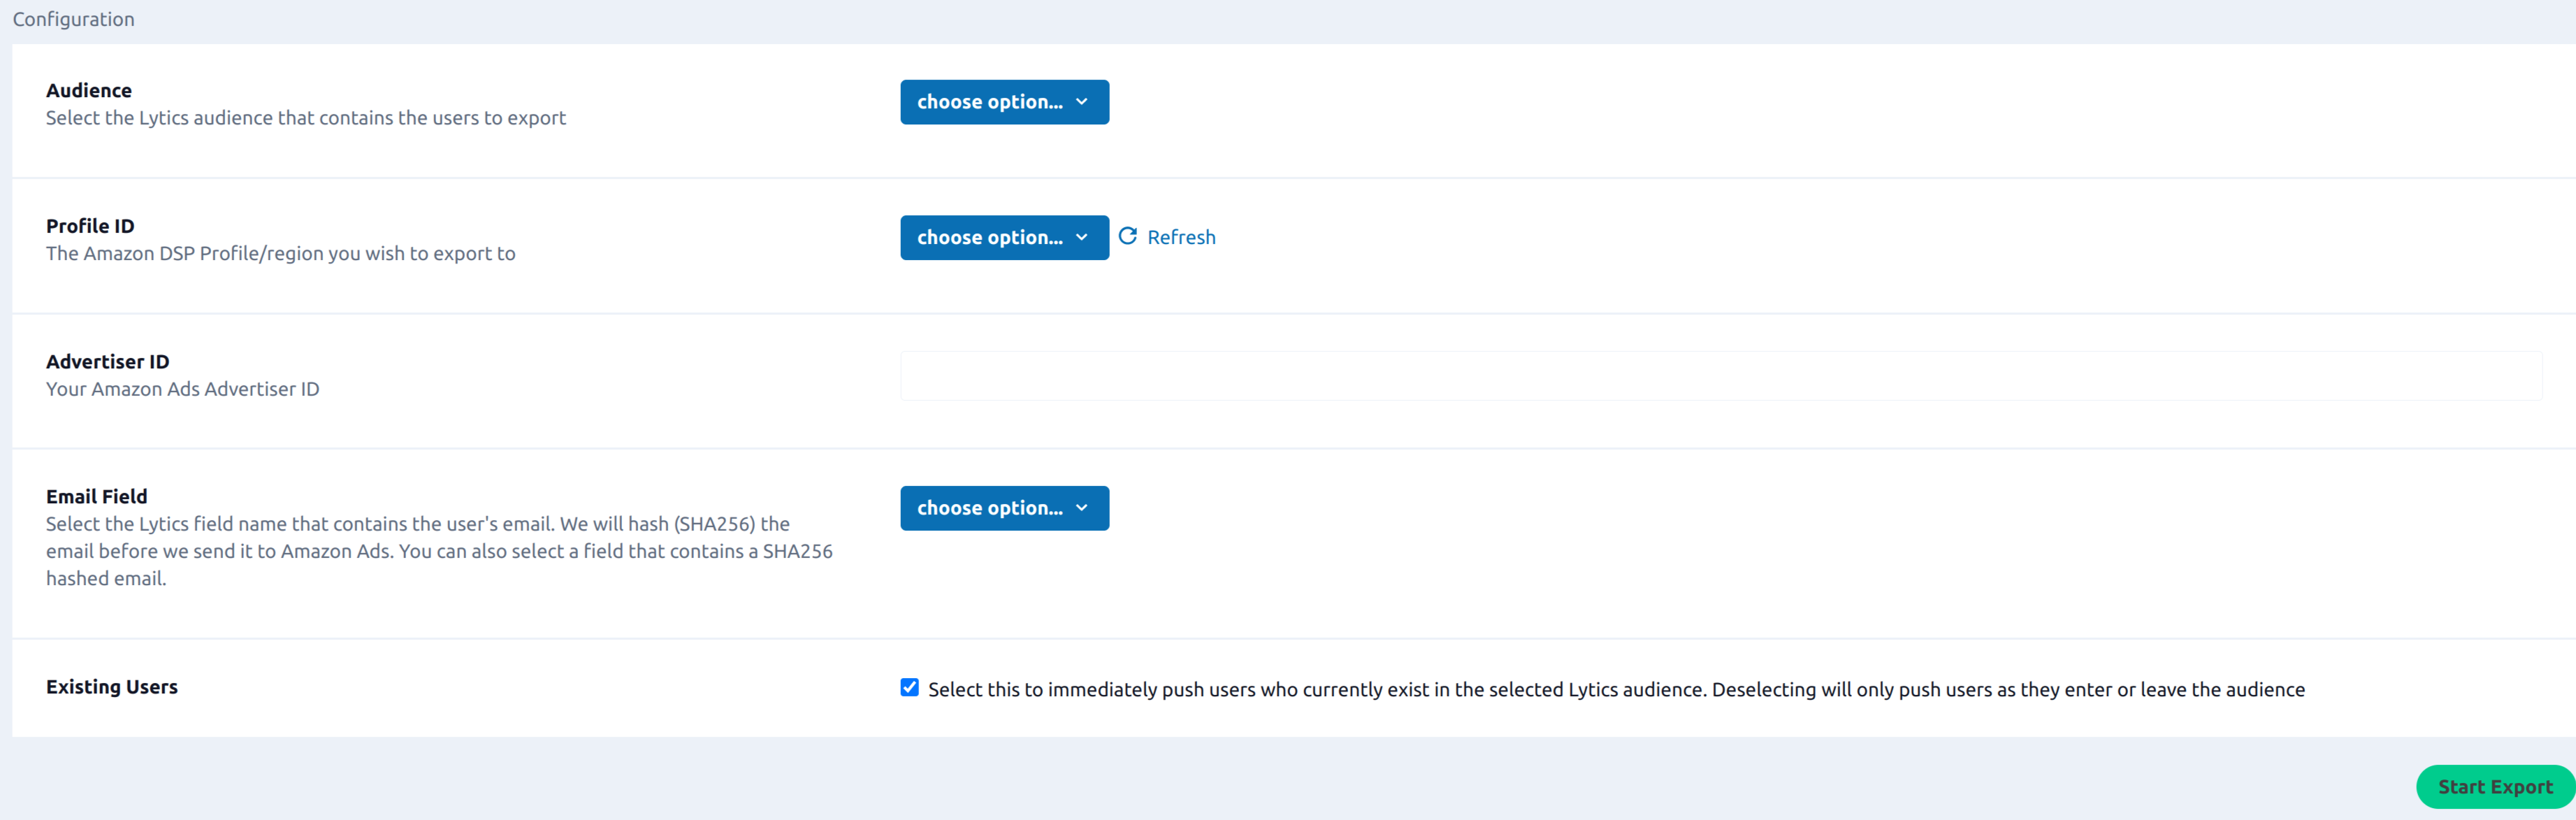Click the Profile ID field label
Viewport: 2576px width, 820px height.
click(90, 226)
